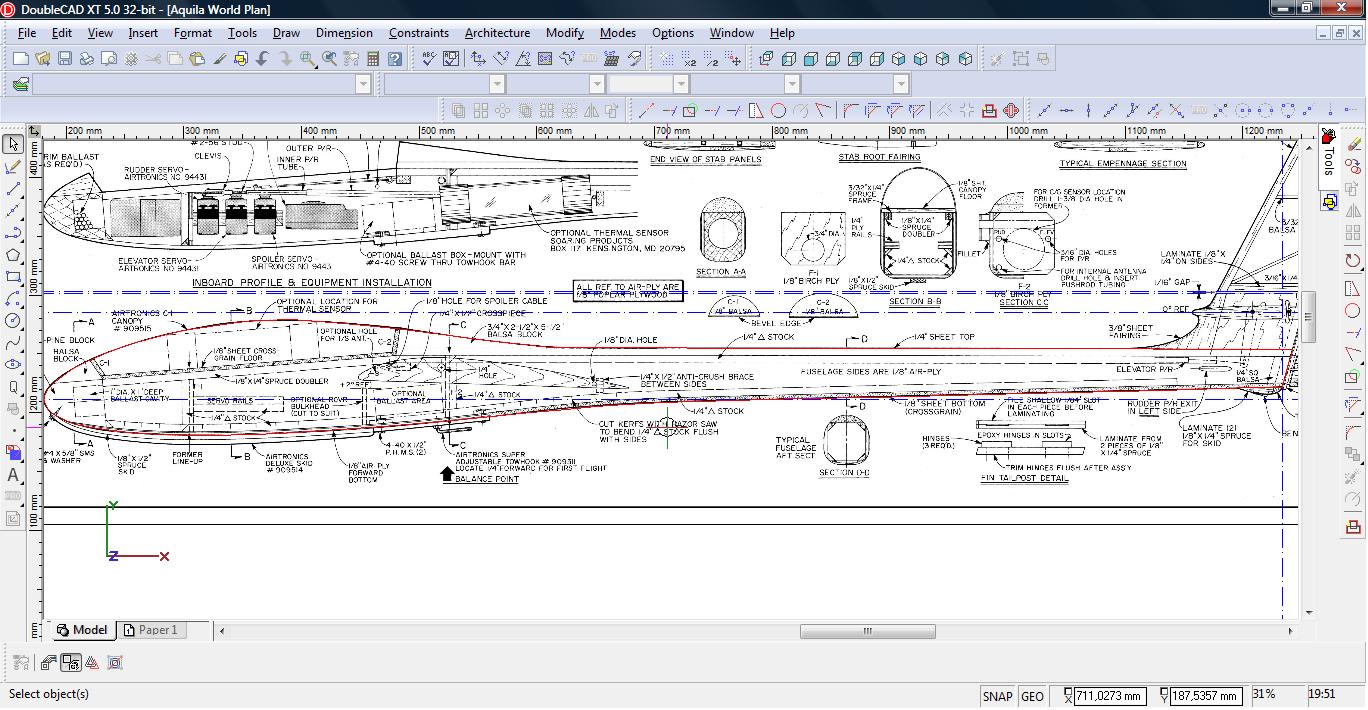1368x710 pixels.
Task: Click the Save diskette icon
Action: 64,59
